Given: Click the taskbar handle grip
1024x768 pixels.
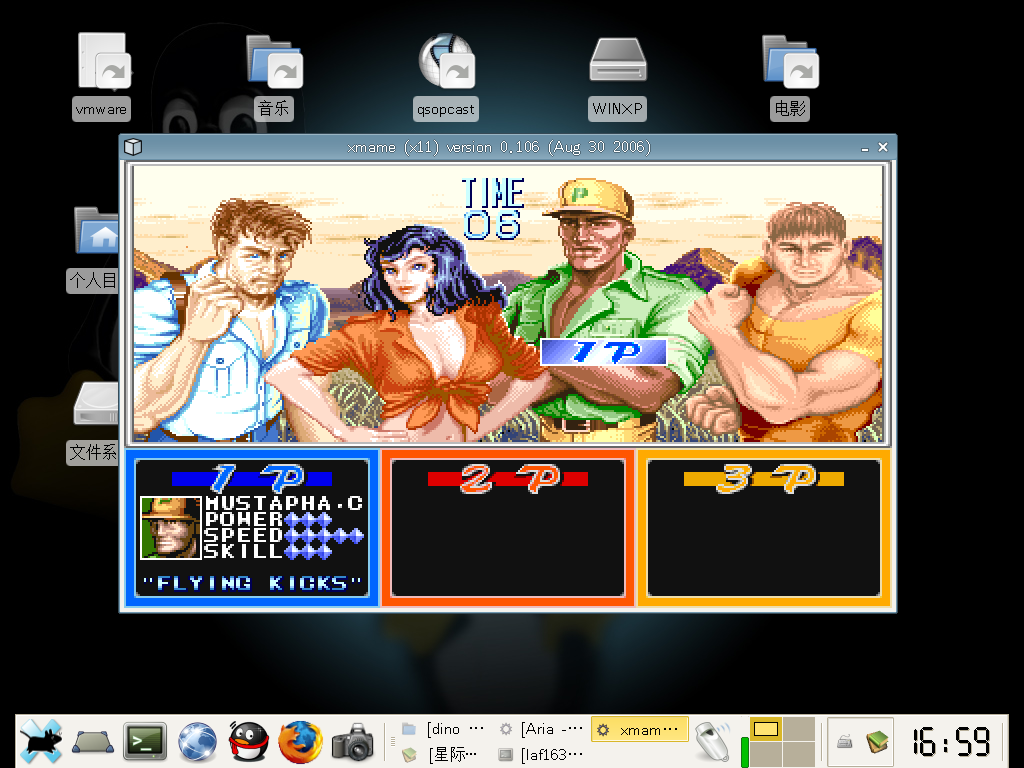Looking at the screenshot, I should [x=392, y=741].
